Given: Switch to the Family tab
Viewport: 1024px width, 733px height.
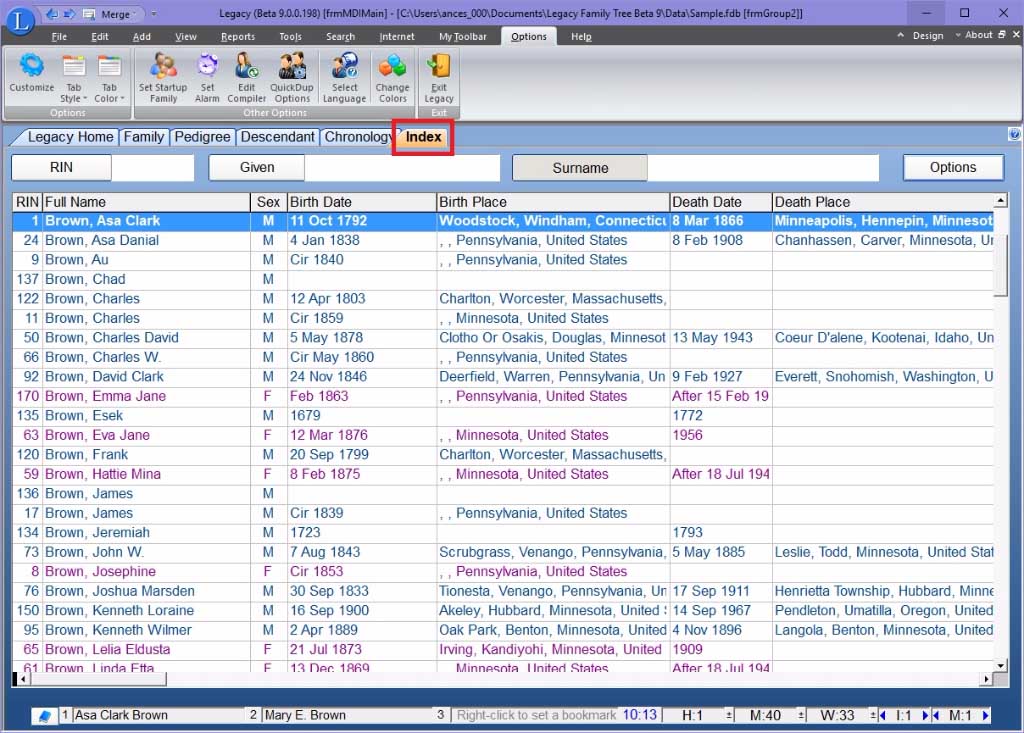Looking at the screenshot, I should click(x=144, y=137).
